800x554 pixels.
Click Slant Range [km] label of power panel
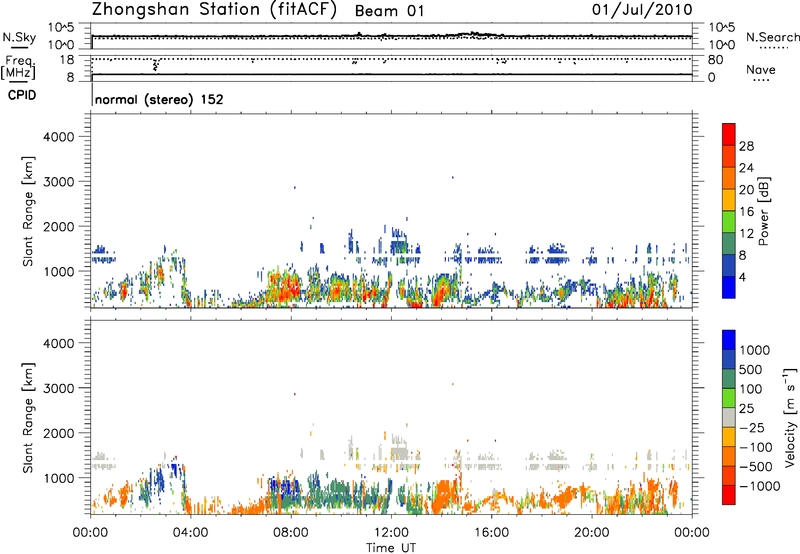(28, 211)
